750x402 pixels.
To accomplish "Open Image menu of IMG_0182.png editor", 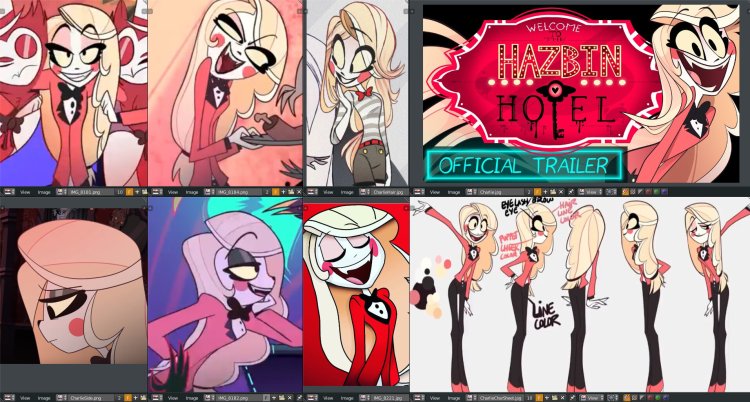I will click(x=192, y=397).
